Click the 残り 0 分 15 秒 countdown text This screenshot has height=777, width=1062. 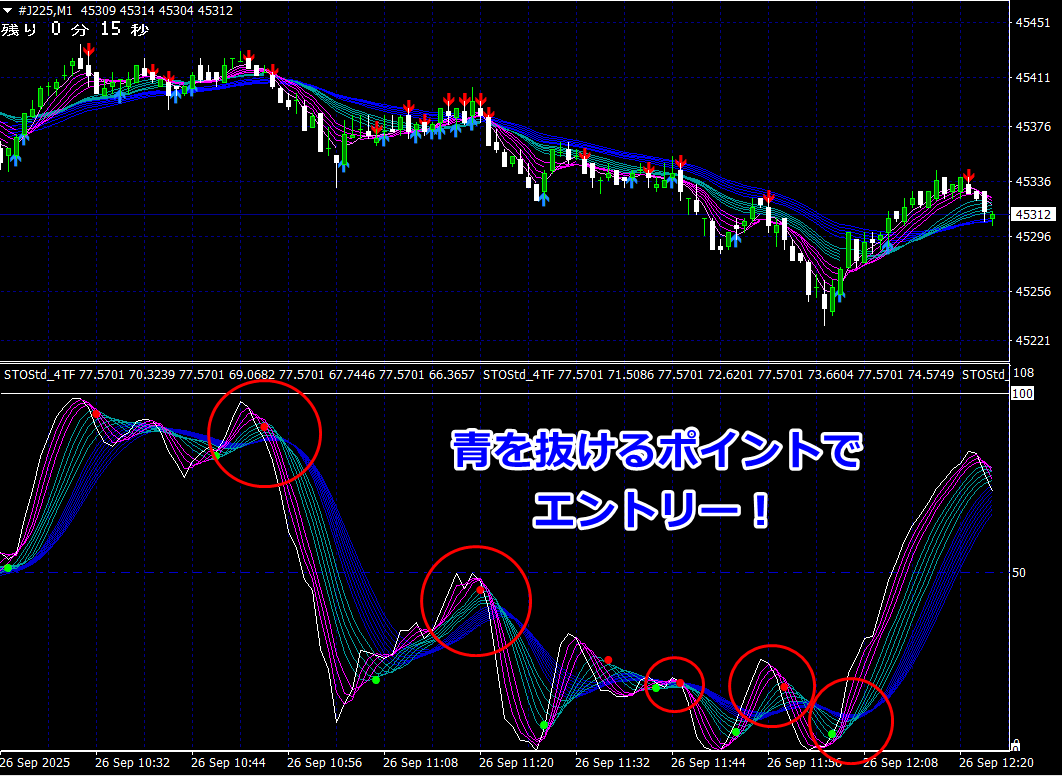(75, 29)
